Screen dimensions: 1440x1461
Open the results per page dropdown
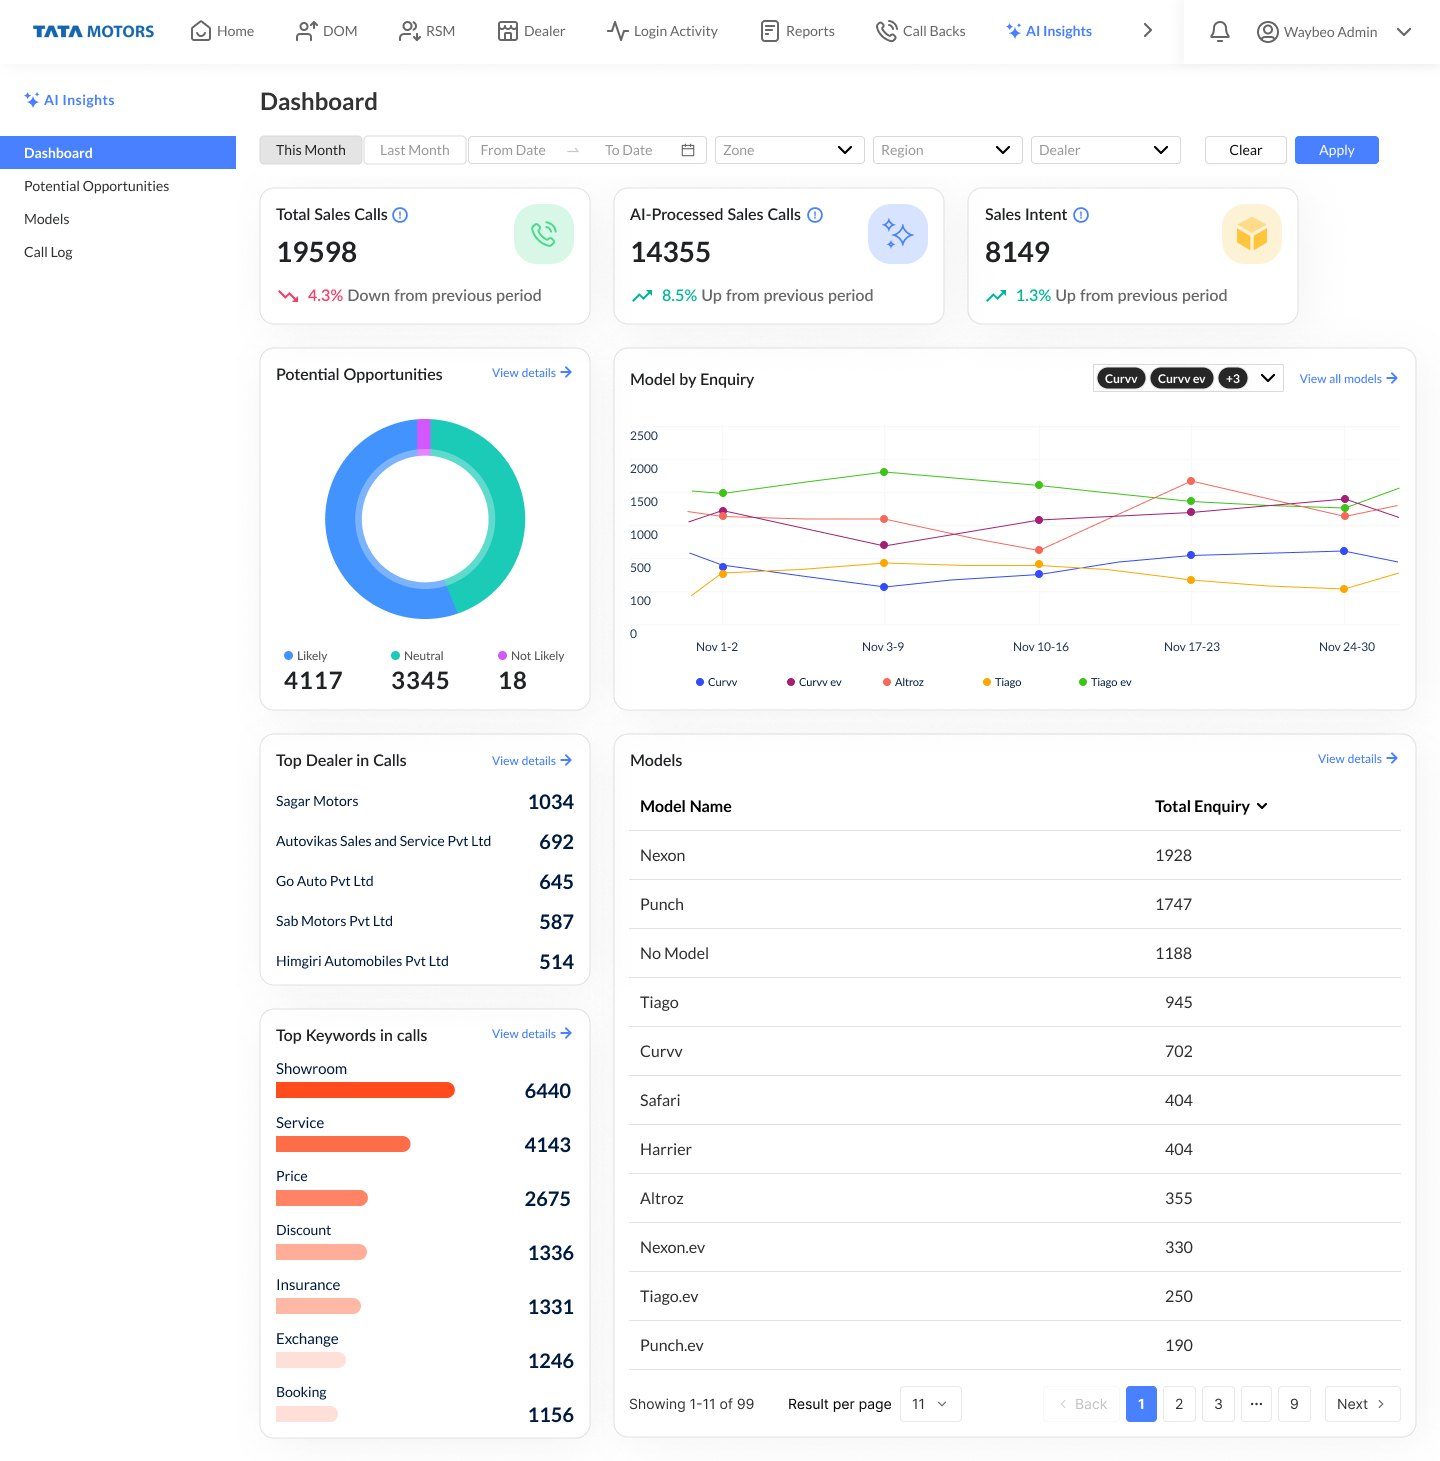930,1404
